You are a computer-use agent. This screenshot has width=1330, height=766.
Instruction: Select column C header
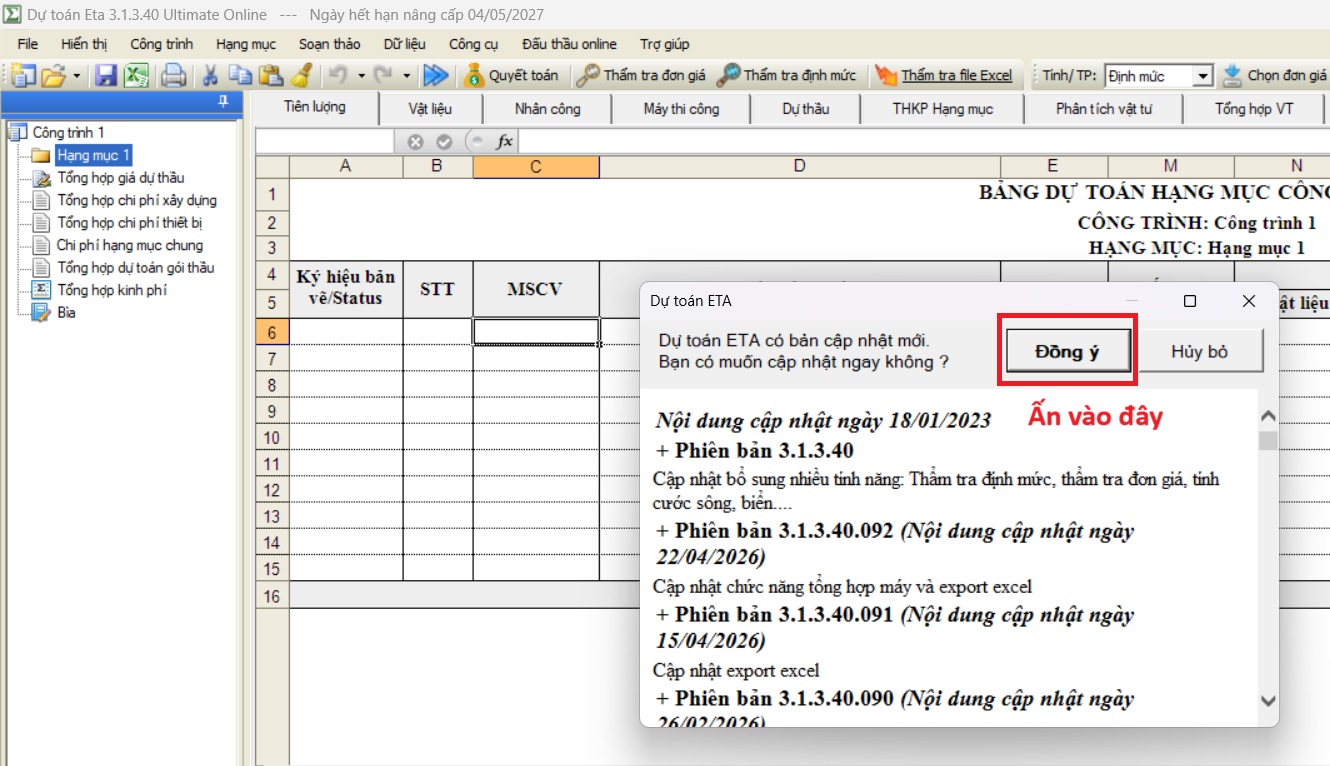pos(536,167)
